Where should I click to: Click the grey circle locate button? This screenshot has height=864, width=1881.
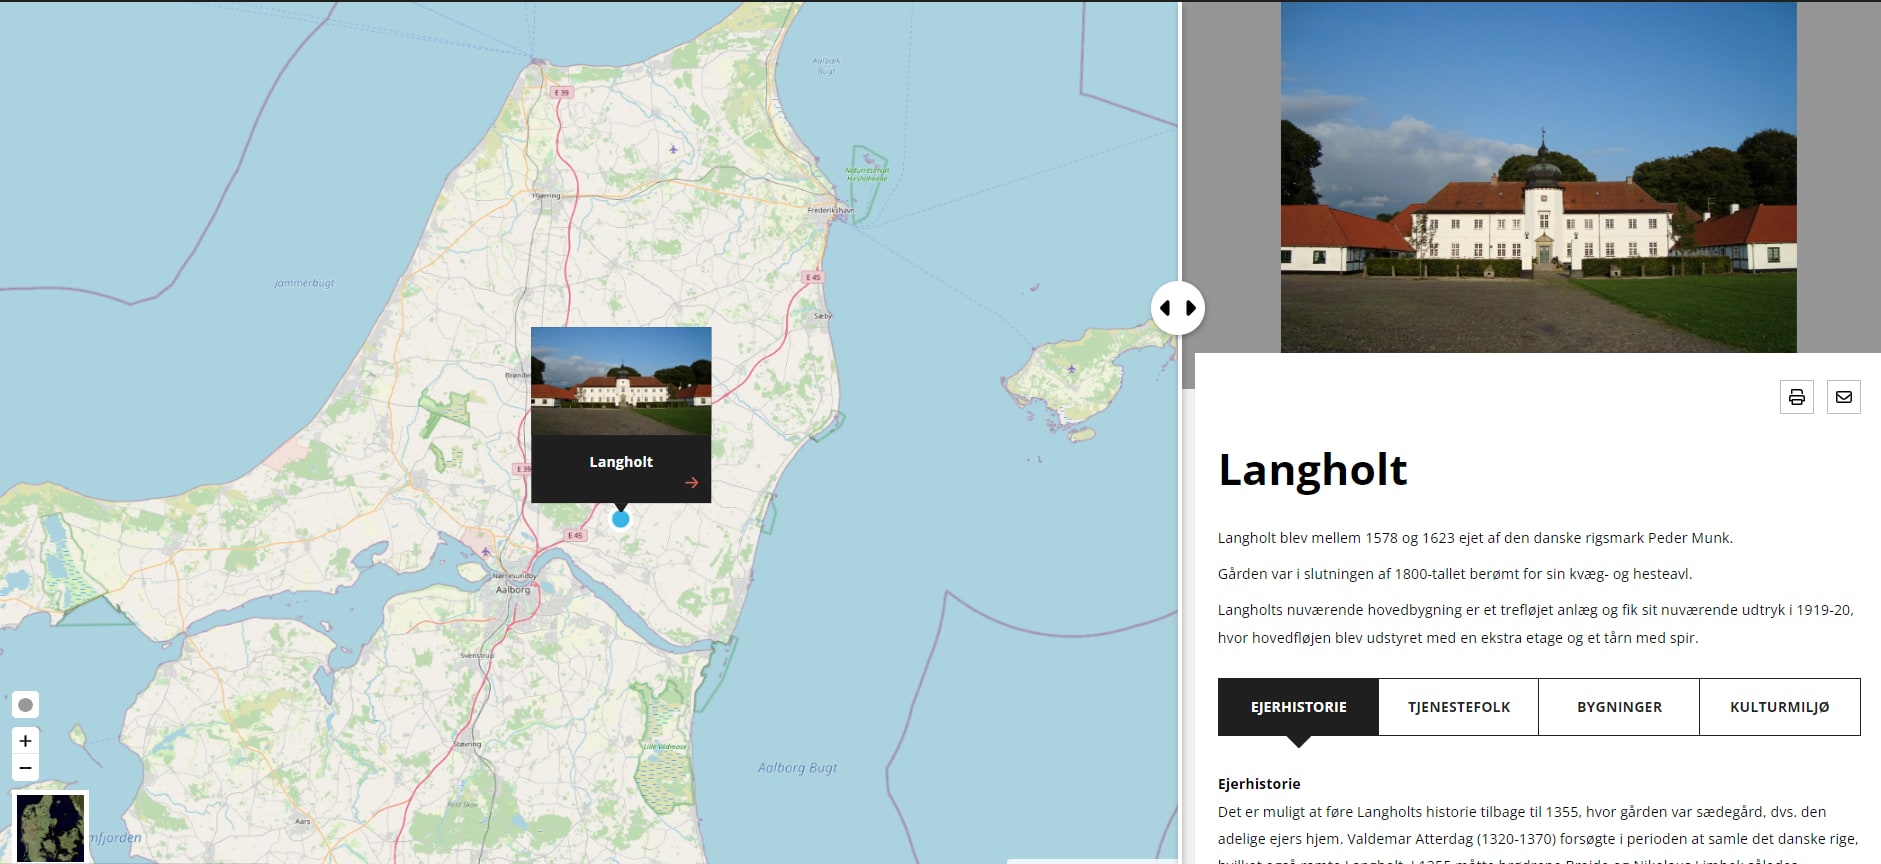(x=25, y=705)
